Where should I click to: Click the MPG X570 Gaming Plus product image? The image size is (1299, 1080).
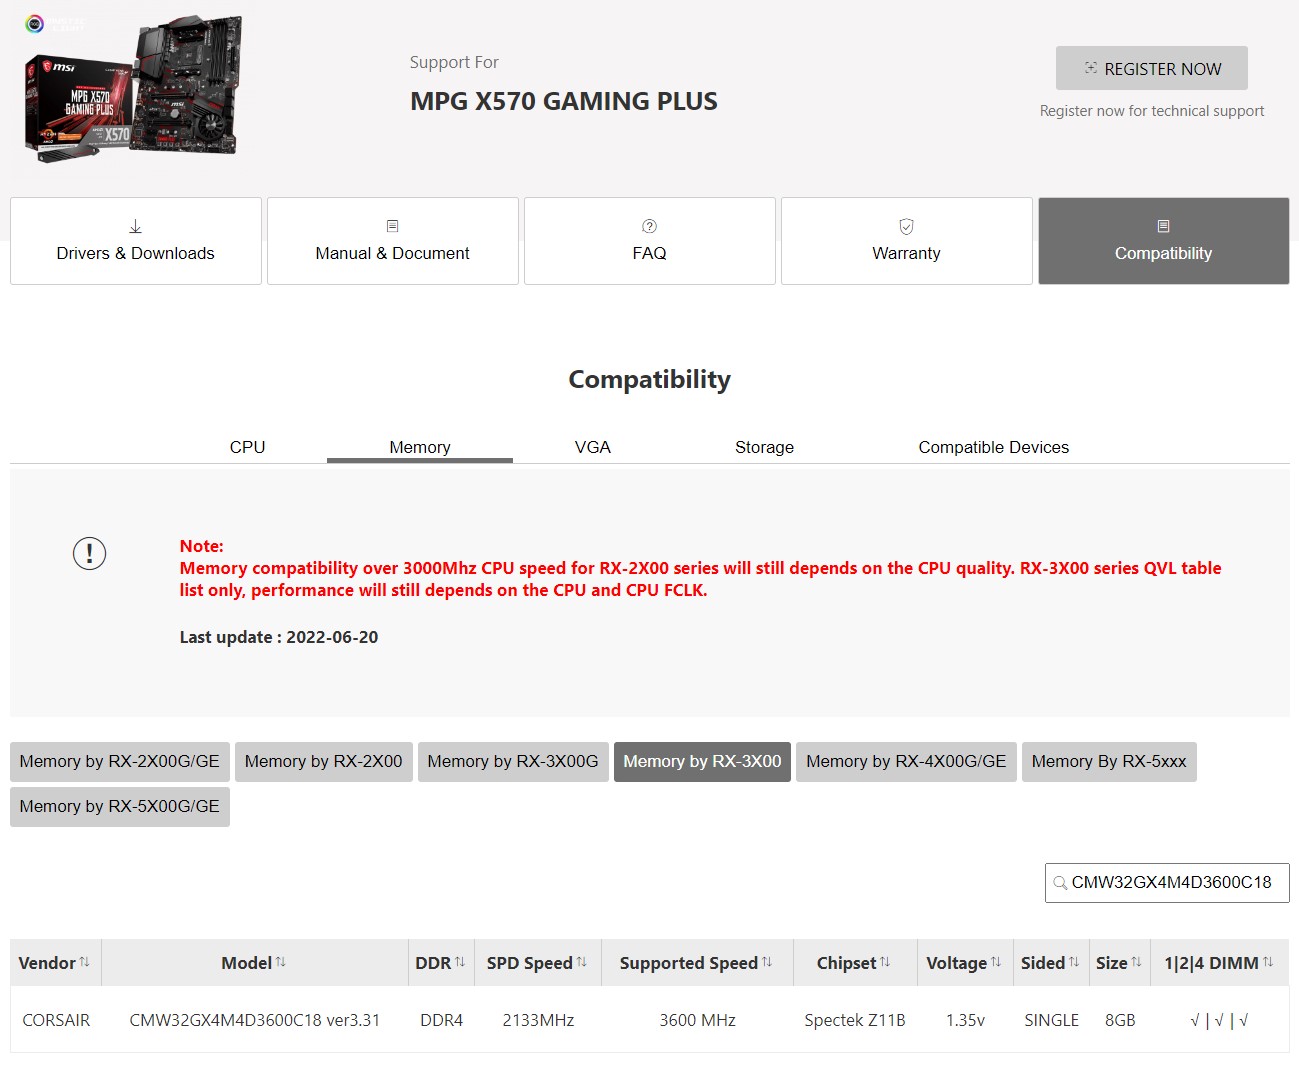133,90
